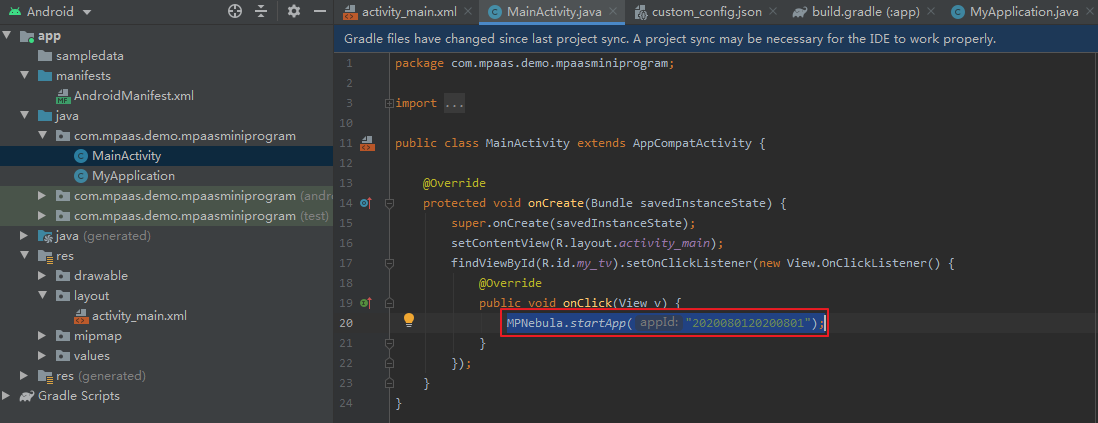Switch to activity_main.xml tab
The image size is (1098, 423).
tap(410, 12)
